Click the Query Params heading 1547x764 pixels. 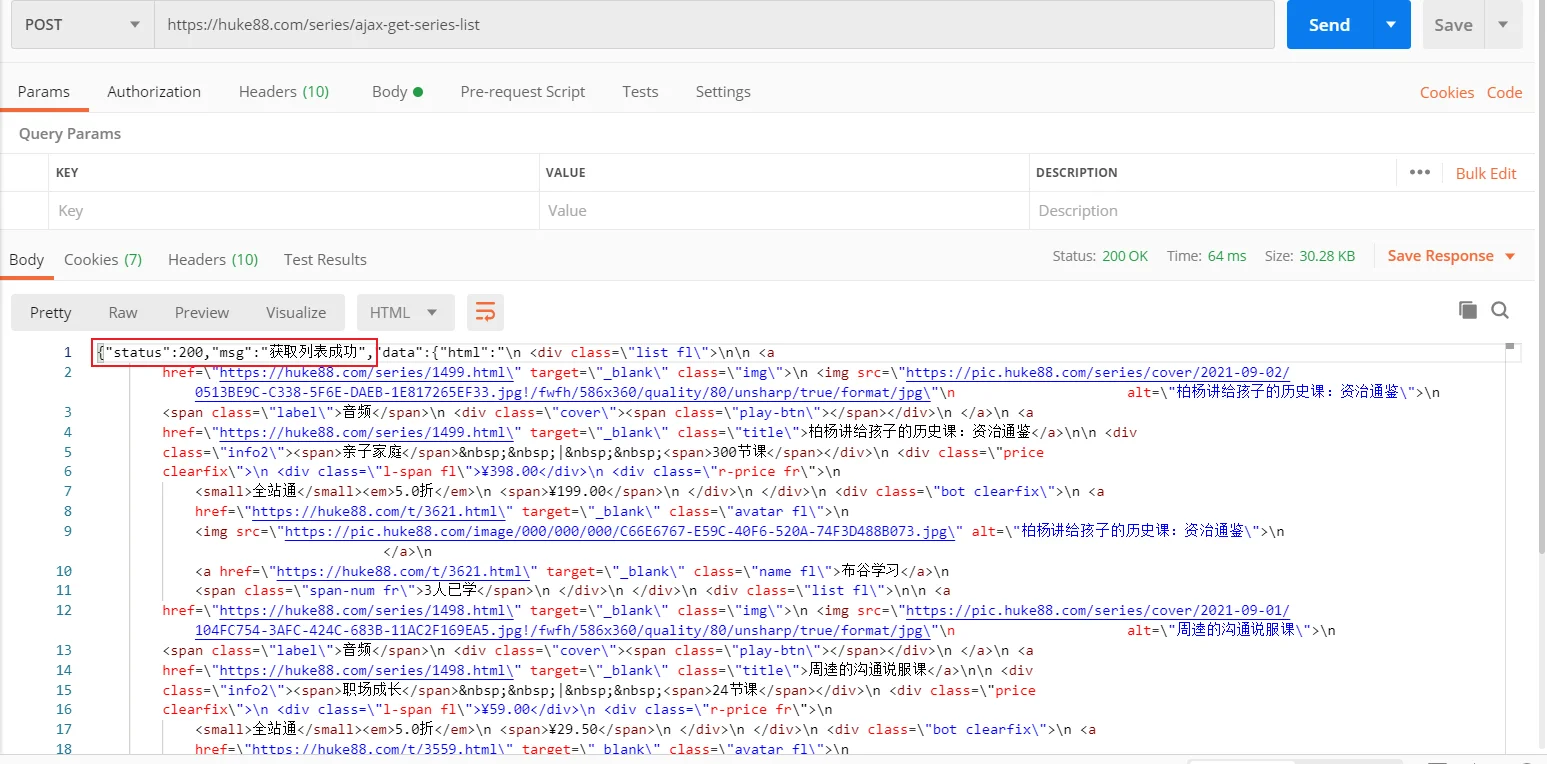[70, 134]
